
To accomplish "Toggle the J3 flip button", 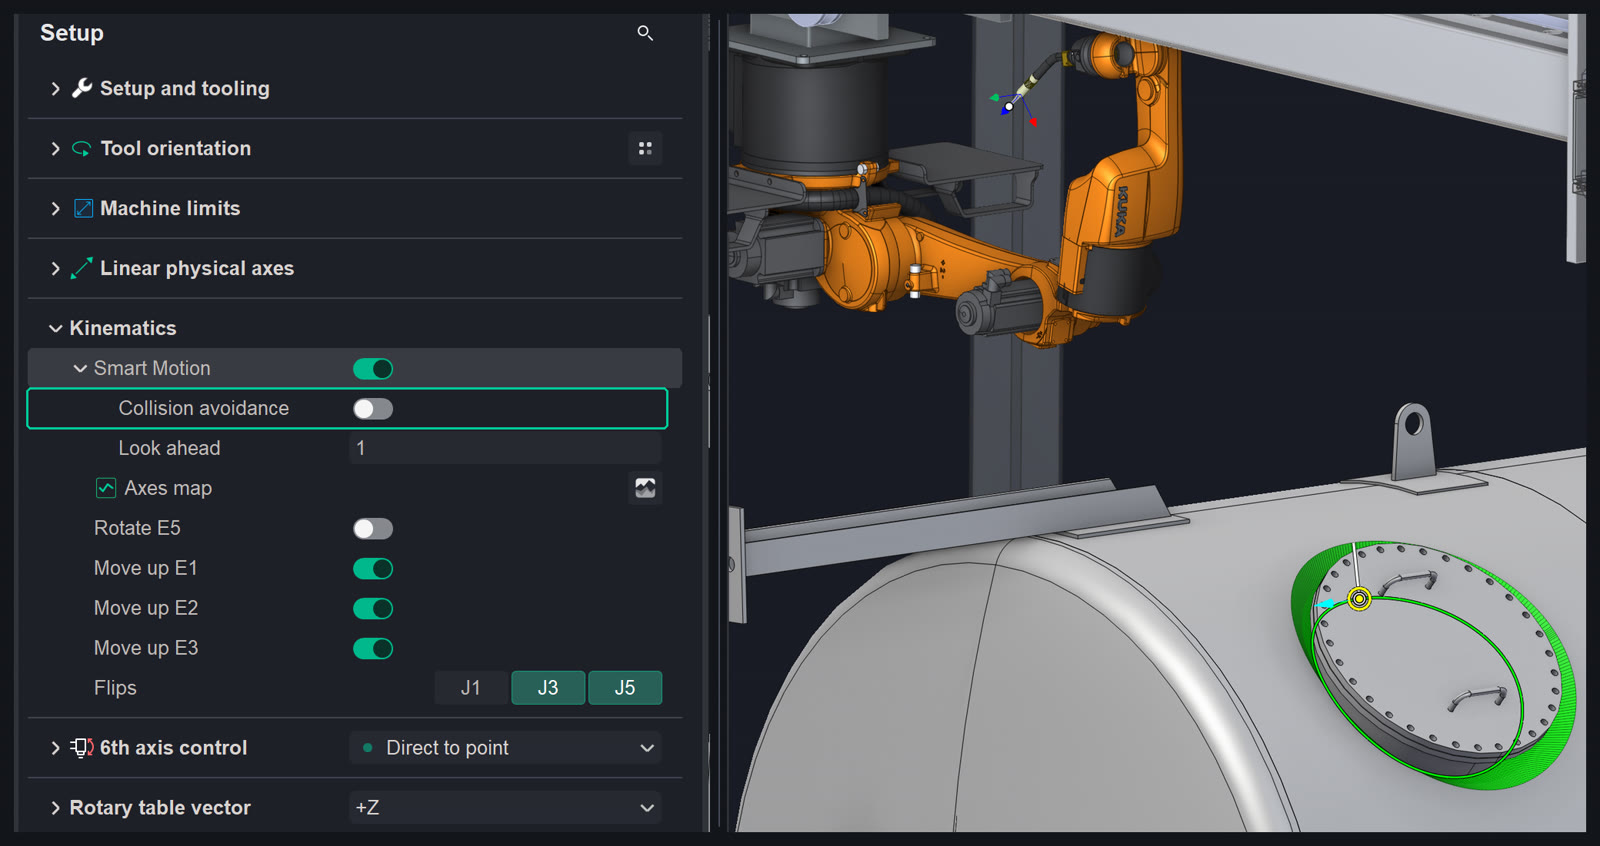I will [548, 688].
